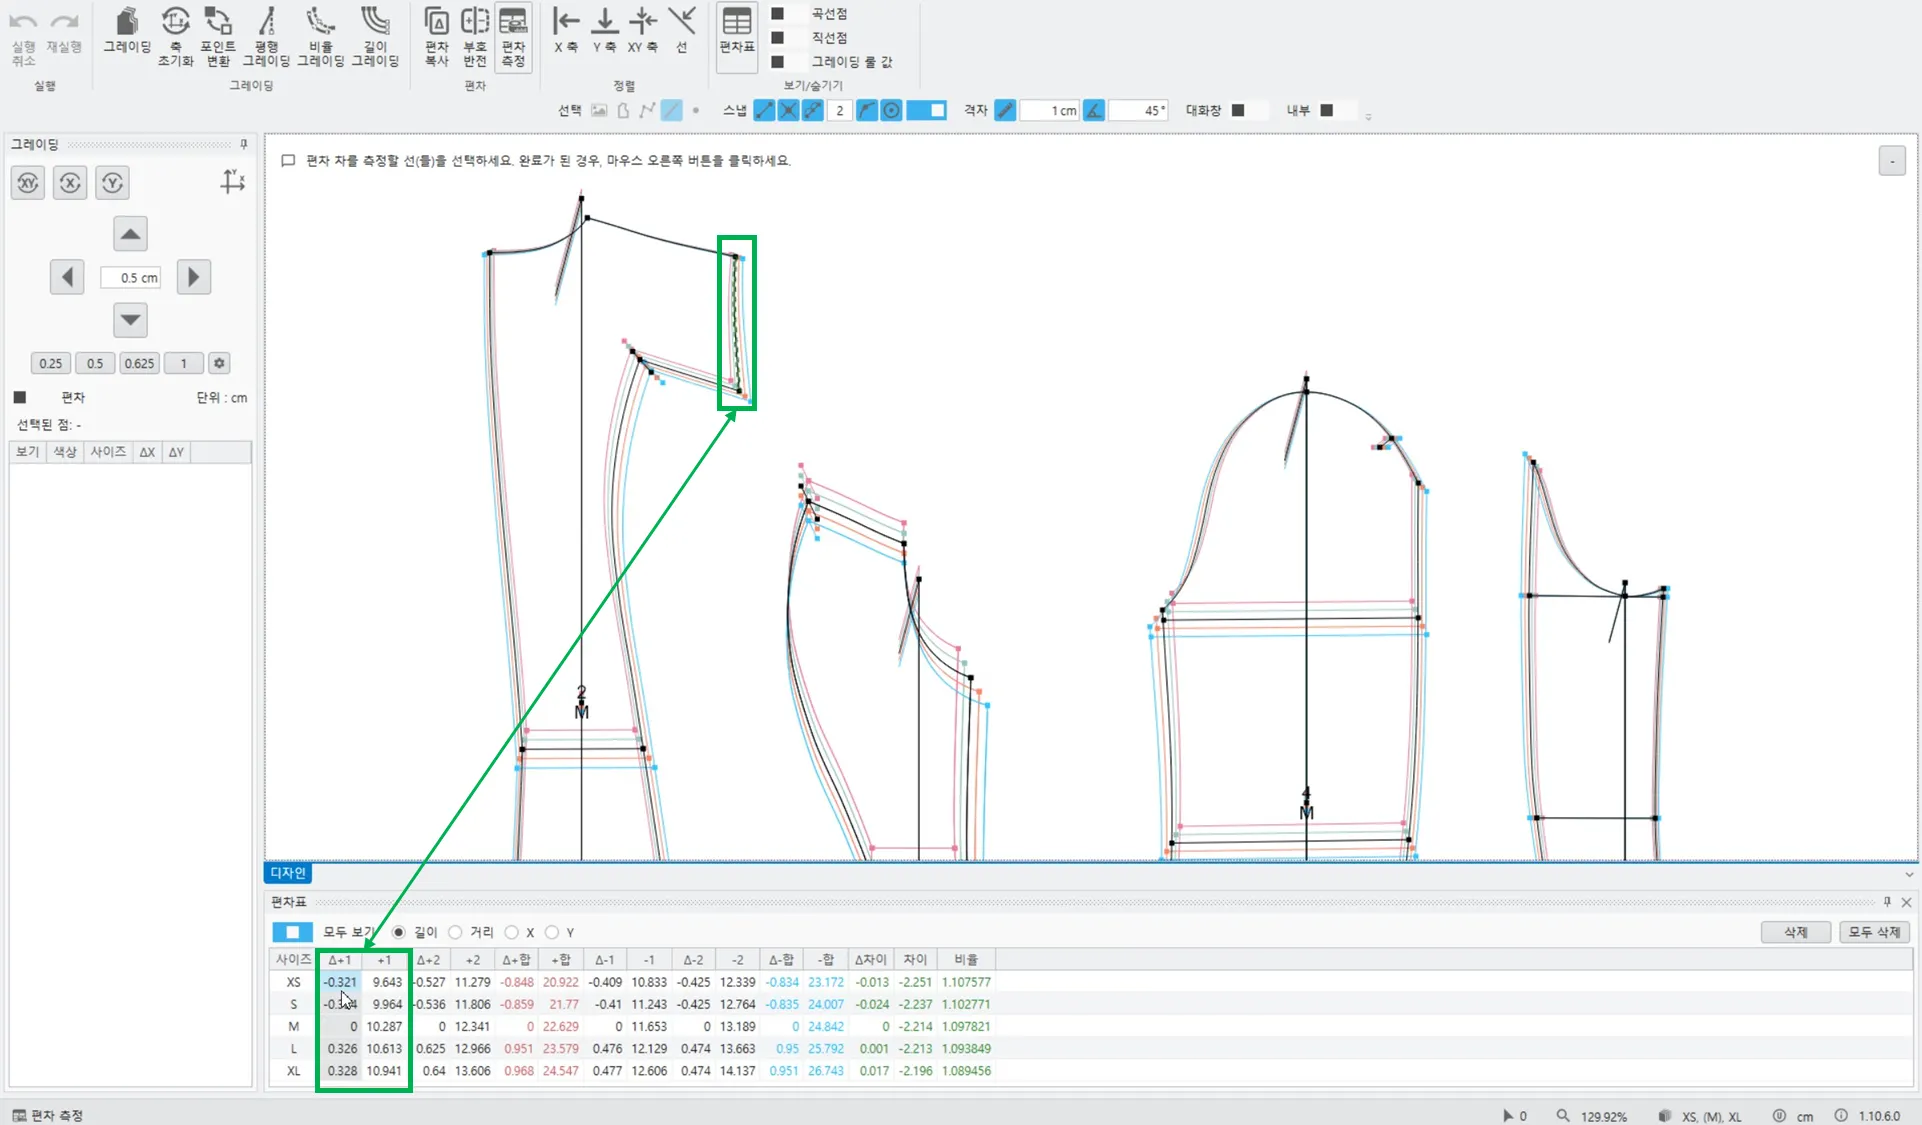Click the 0.5 cm step input field
This screenshot has width=1922, height=1125.
[x=131, y=277]
